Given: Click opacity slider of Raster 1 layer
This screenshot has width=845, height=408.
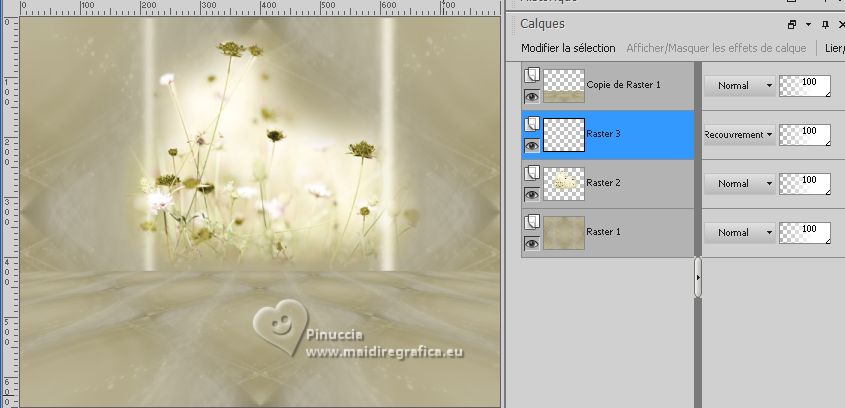Looking at the screenshot, I should click(x=805, y=233).
